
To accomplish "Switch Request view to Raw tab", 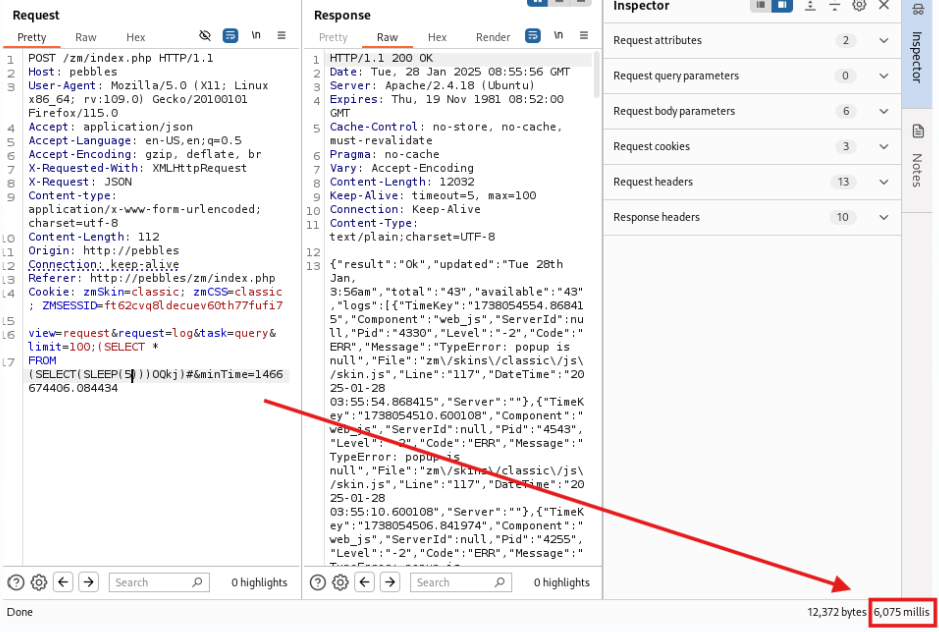I will (86, 37).
